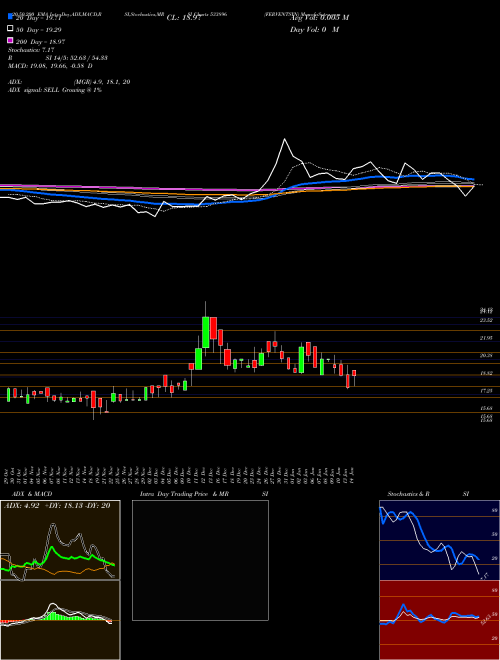Select the '50 Day = 19.29' legend text
The height and width of the screenshot is (660, 500).
click(x=39, y=30)
